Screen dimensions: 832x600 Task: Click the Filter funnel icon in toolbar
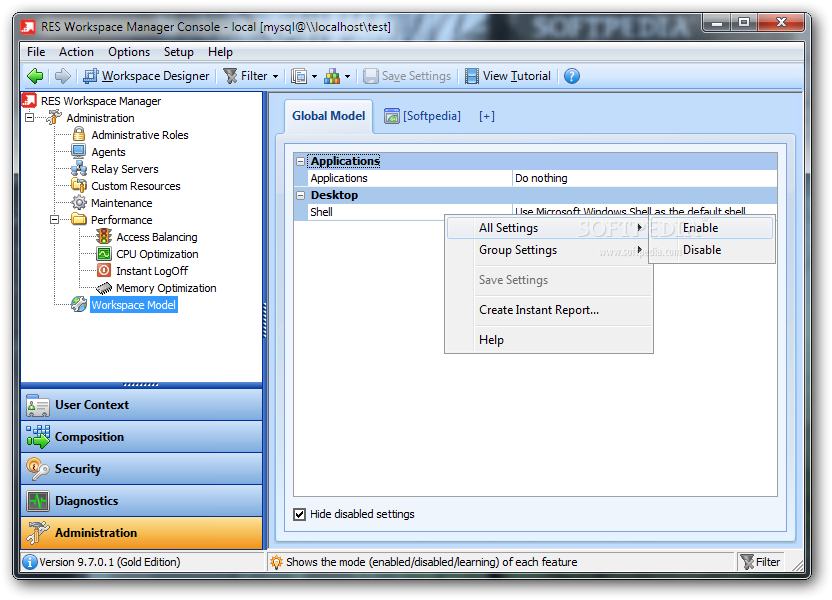tap(230, 76)
